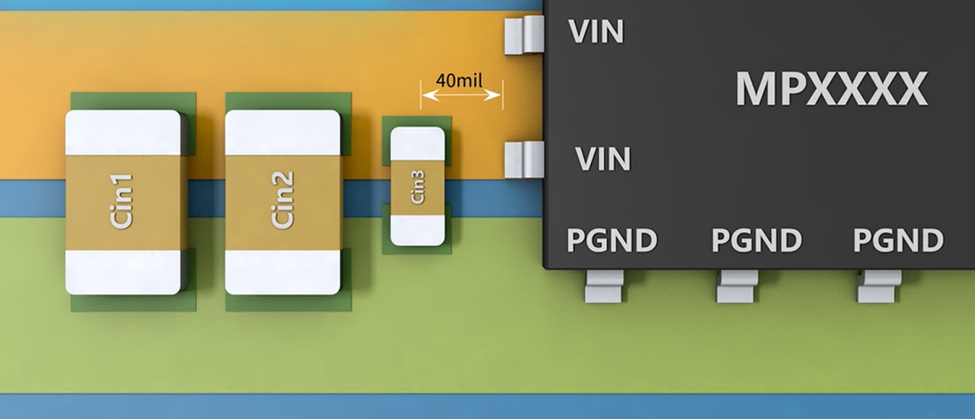Select the Cin2 capacitor body

[283, 203]
